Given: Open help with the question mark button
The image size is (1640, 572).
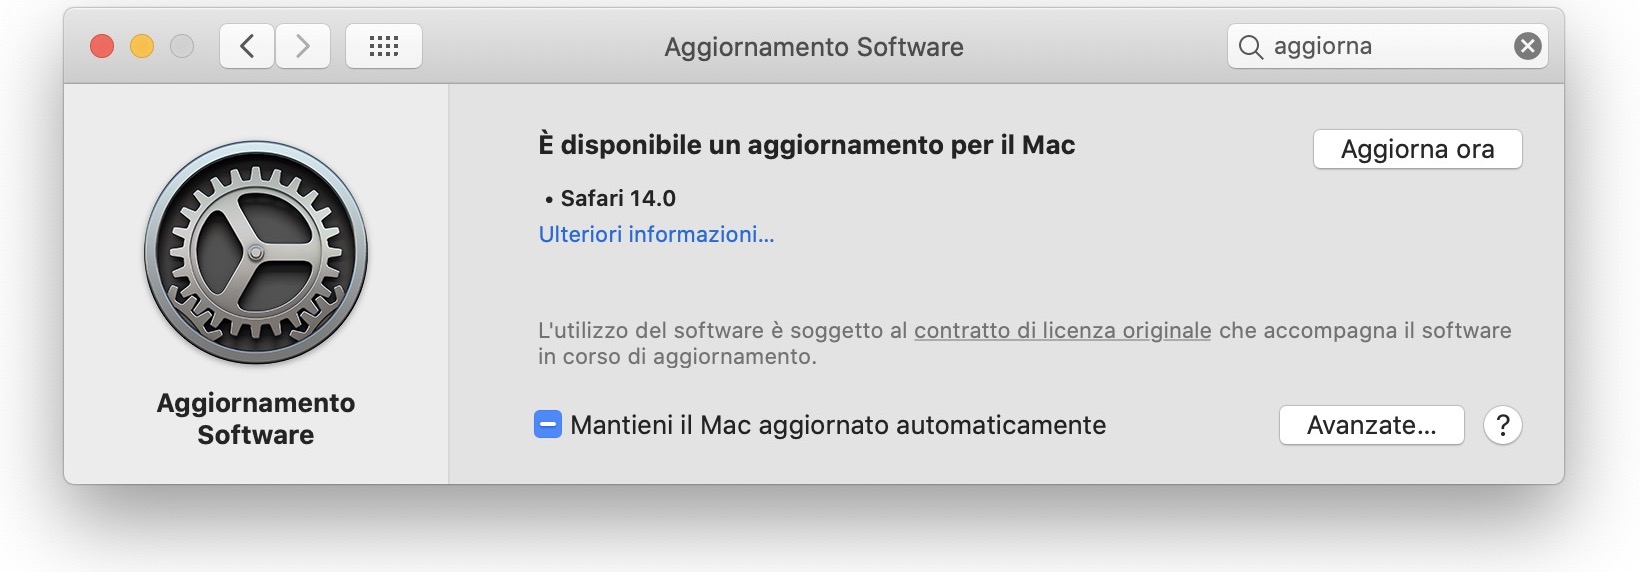Looking at the screenshot, I should click(x=1502, y=425).
